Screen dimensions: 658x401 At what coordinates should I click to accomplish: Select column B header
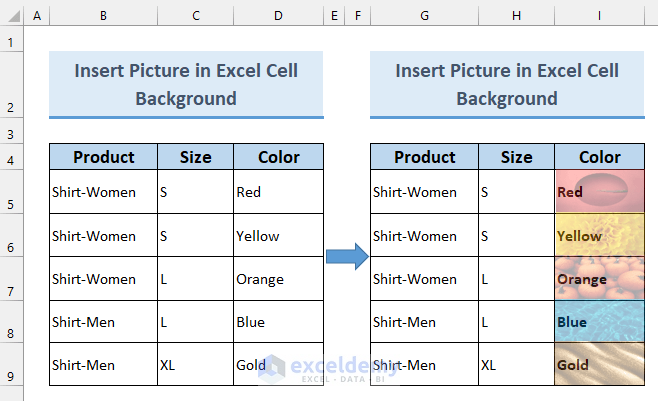[x=103, y=16]
